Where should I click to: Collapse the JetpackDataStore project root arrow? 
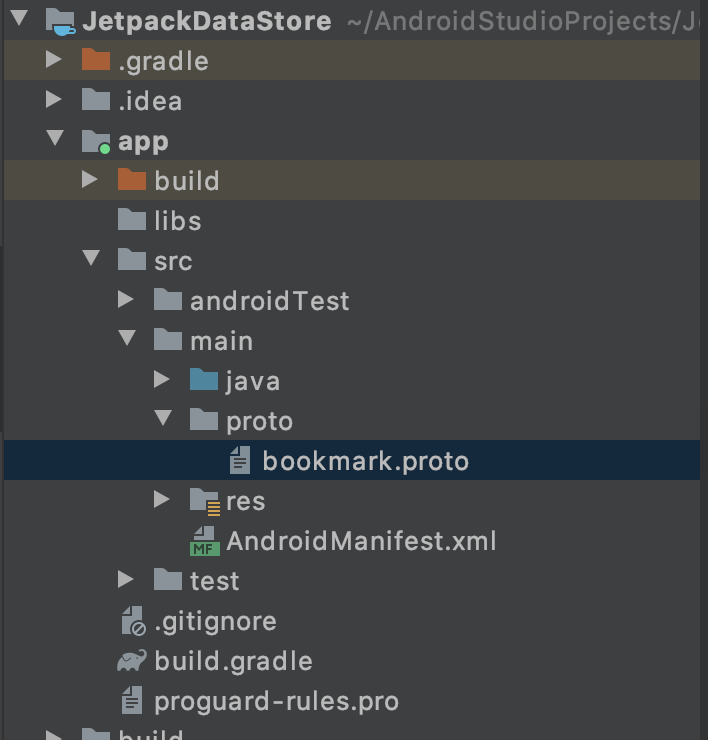tap(19, 18)
